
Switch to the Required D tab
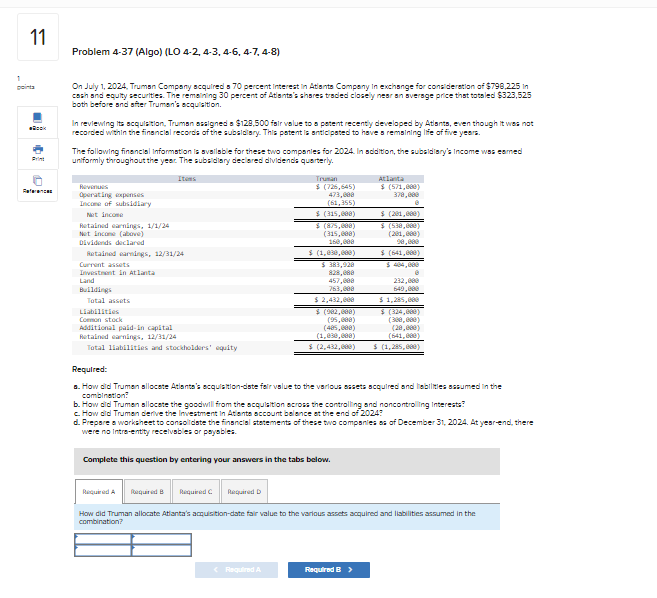point(244,492)
